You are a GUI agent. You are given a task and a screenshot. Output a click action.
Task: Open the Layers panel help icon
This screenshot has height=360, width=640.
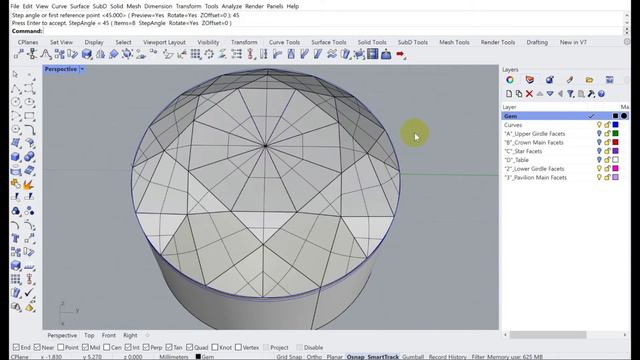(601, 94)
